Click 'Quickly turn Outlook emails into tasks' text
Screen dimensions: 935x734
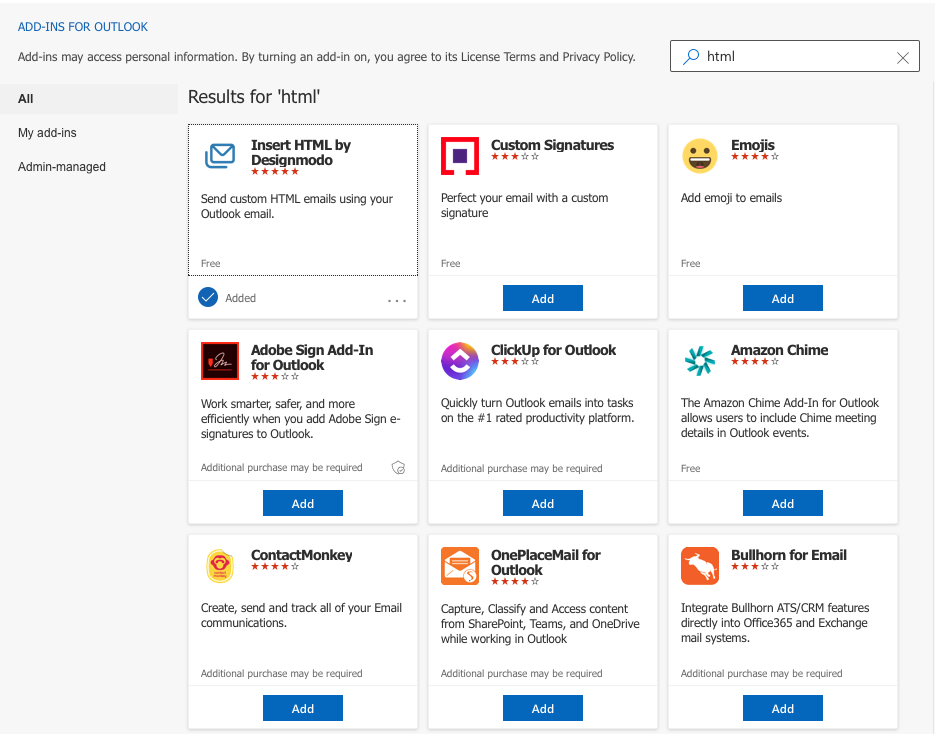point(537,410)
